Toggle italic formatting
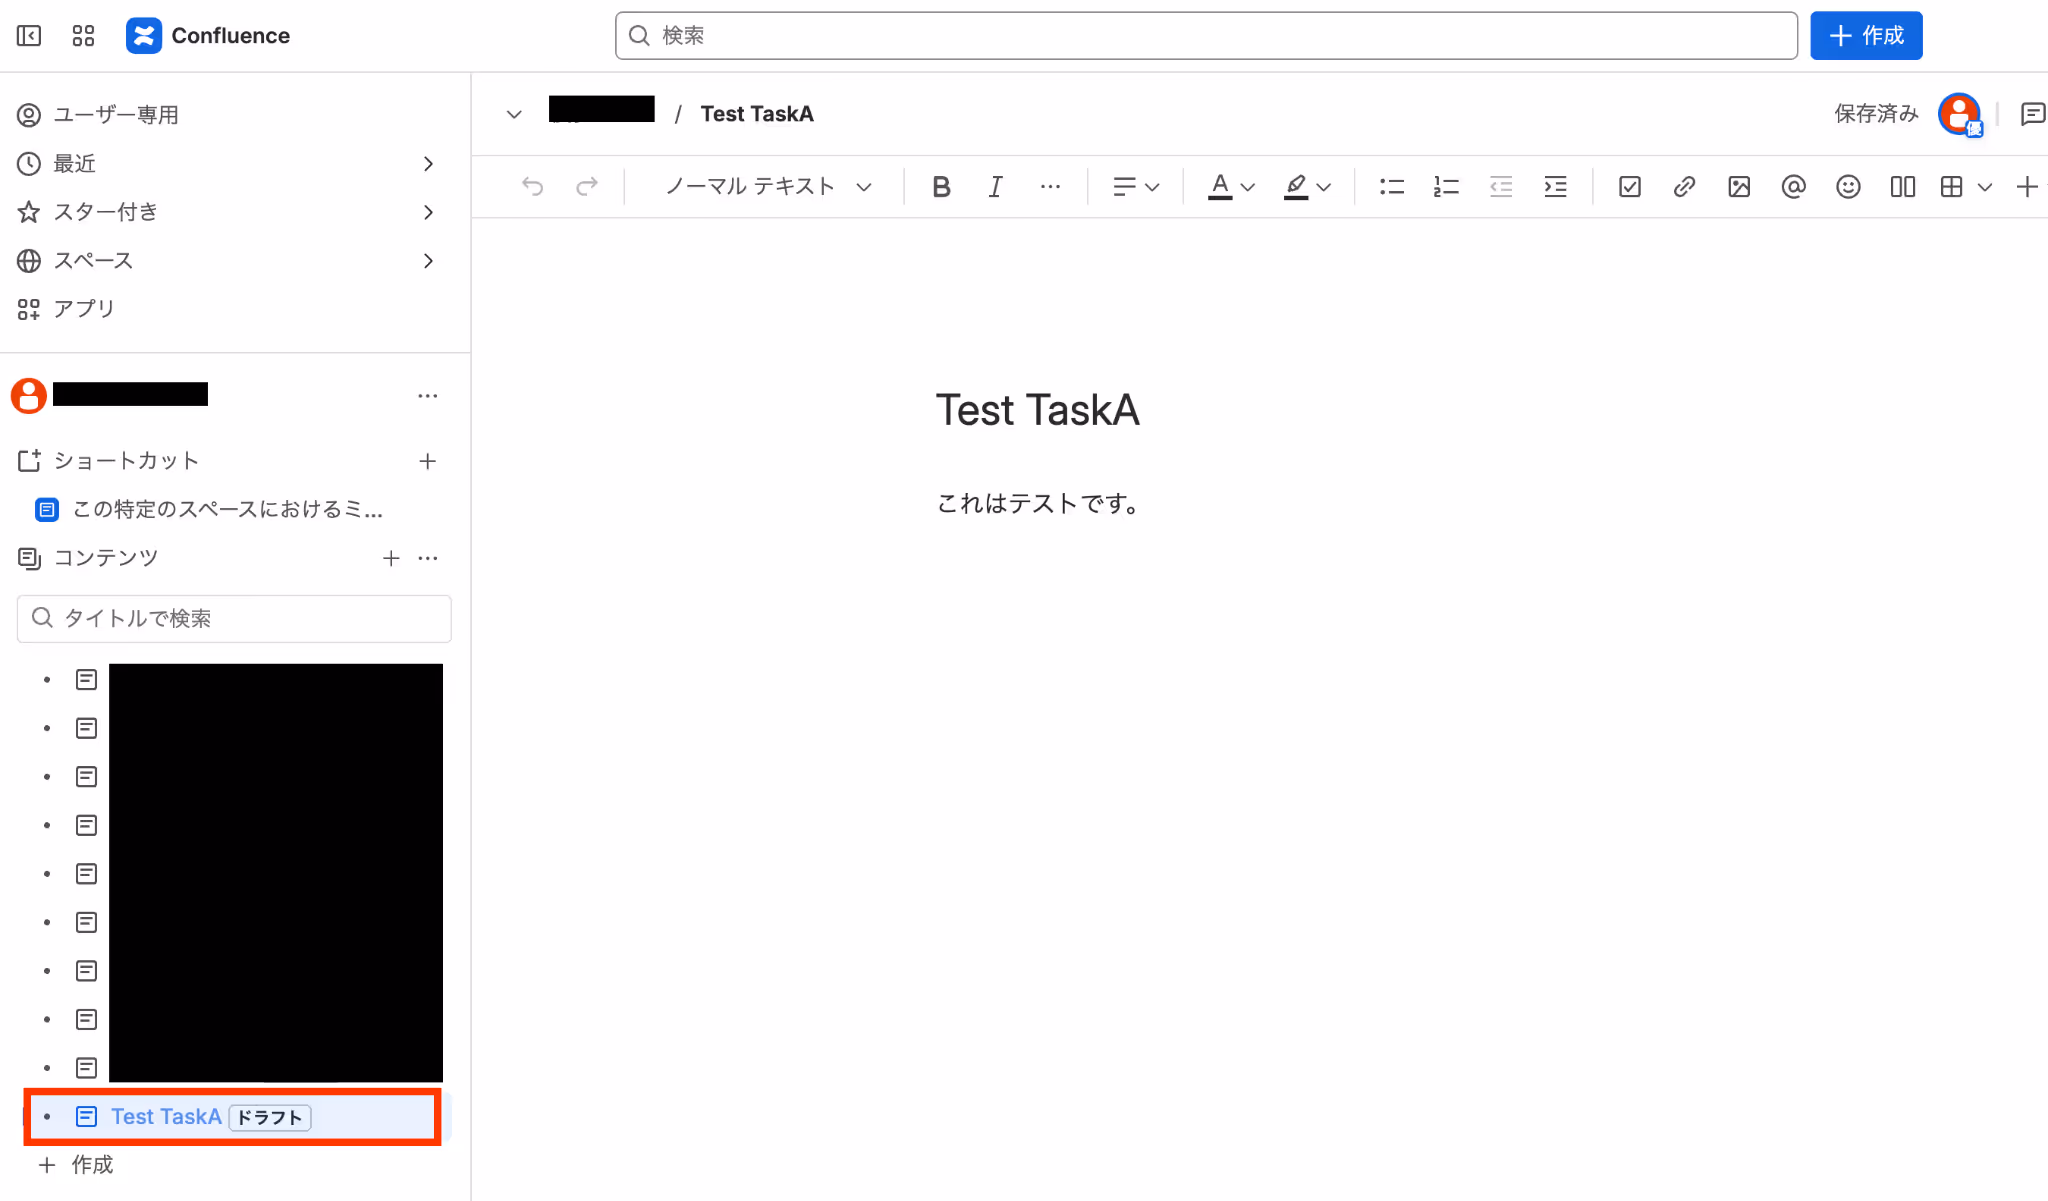Viewport: 2048px width, 1201px height. [995, 187]
